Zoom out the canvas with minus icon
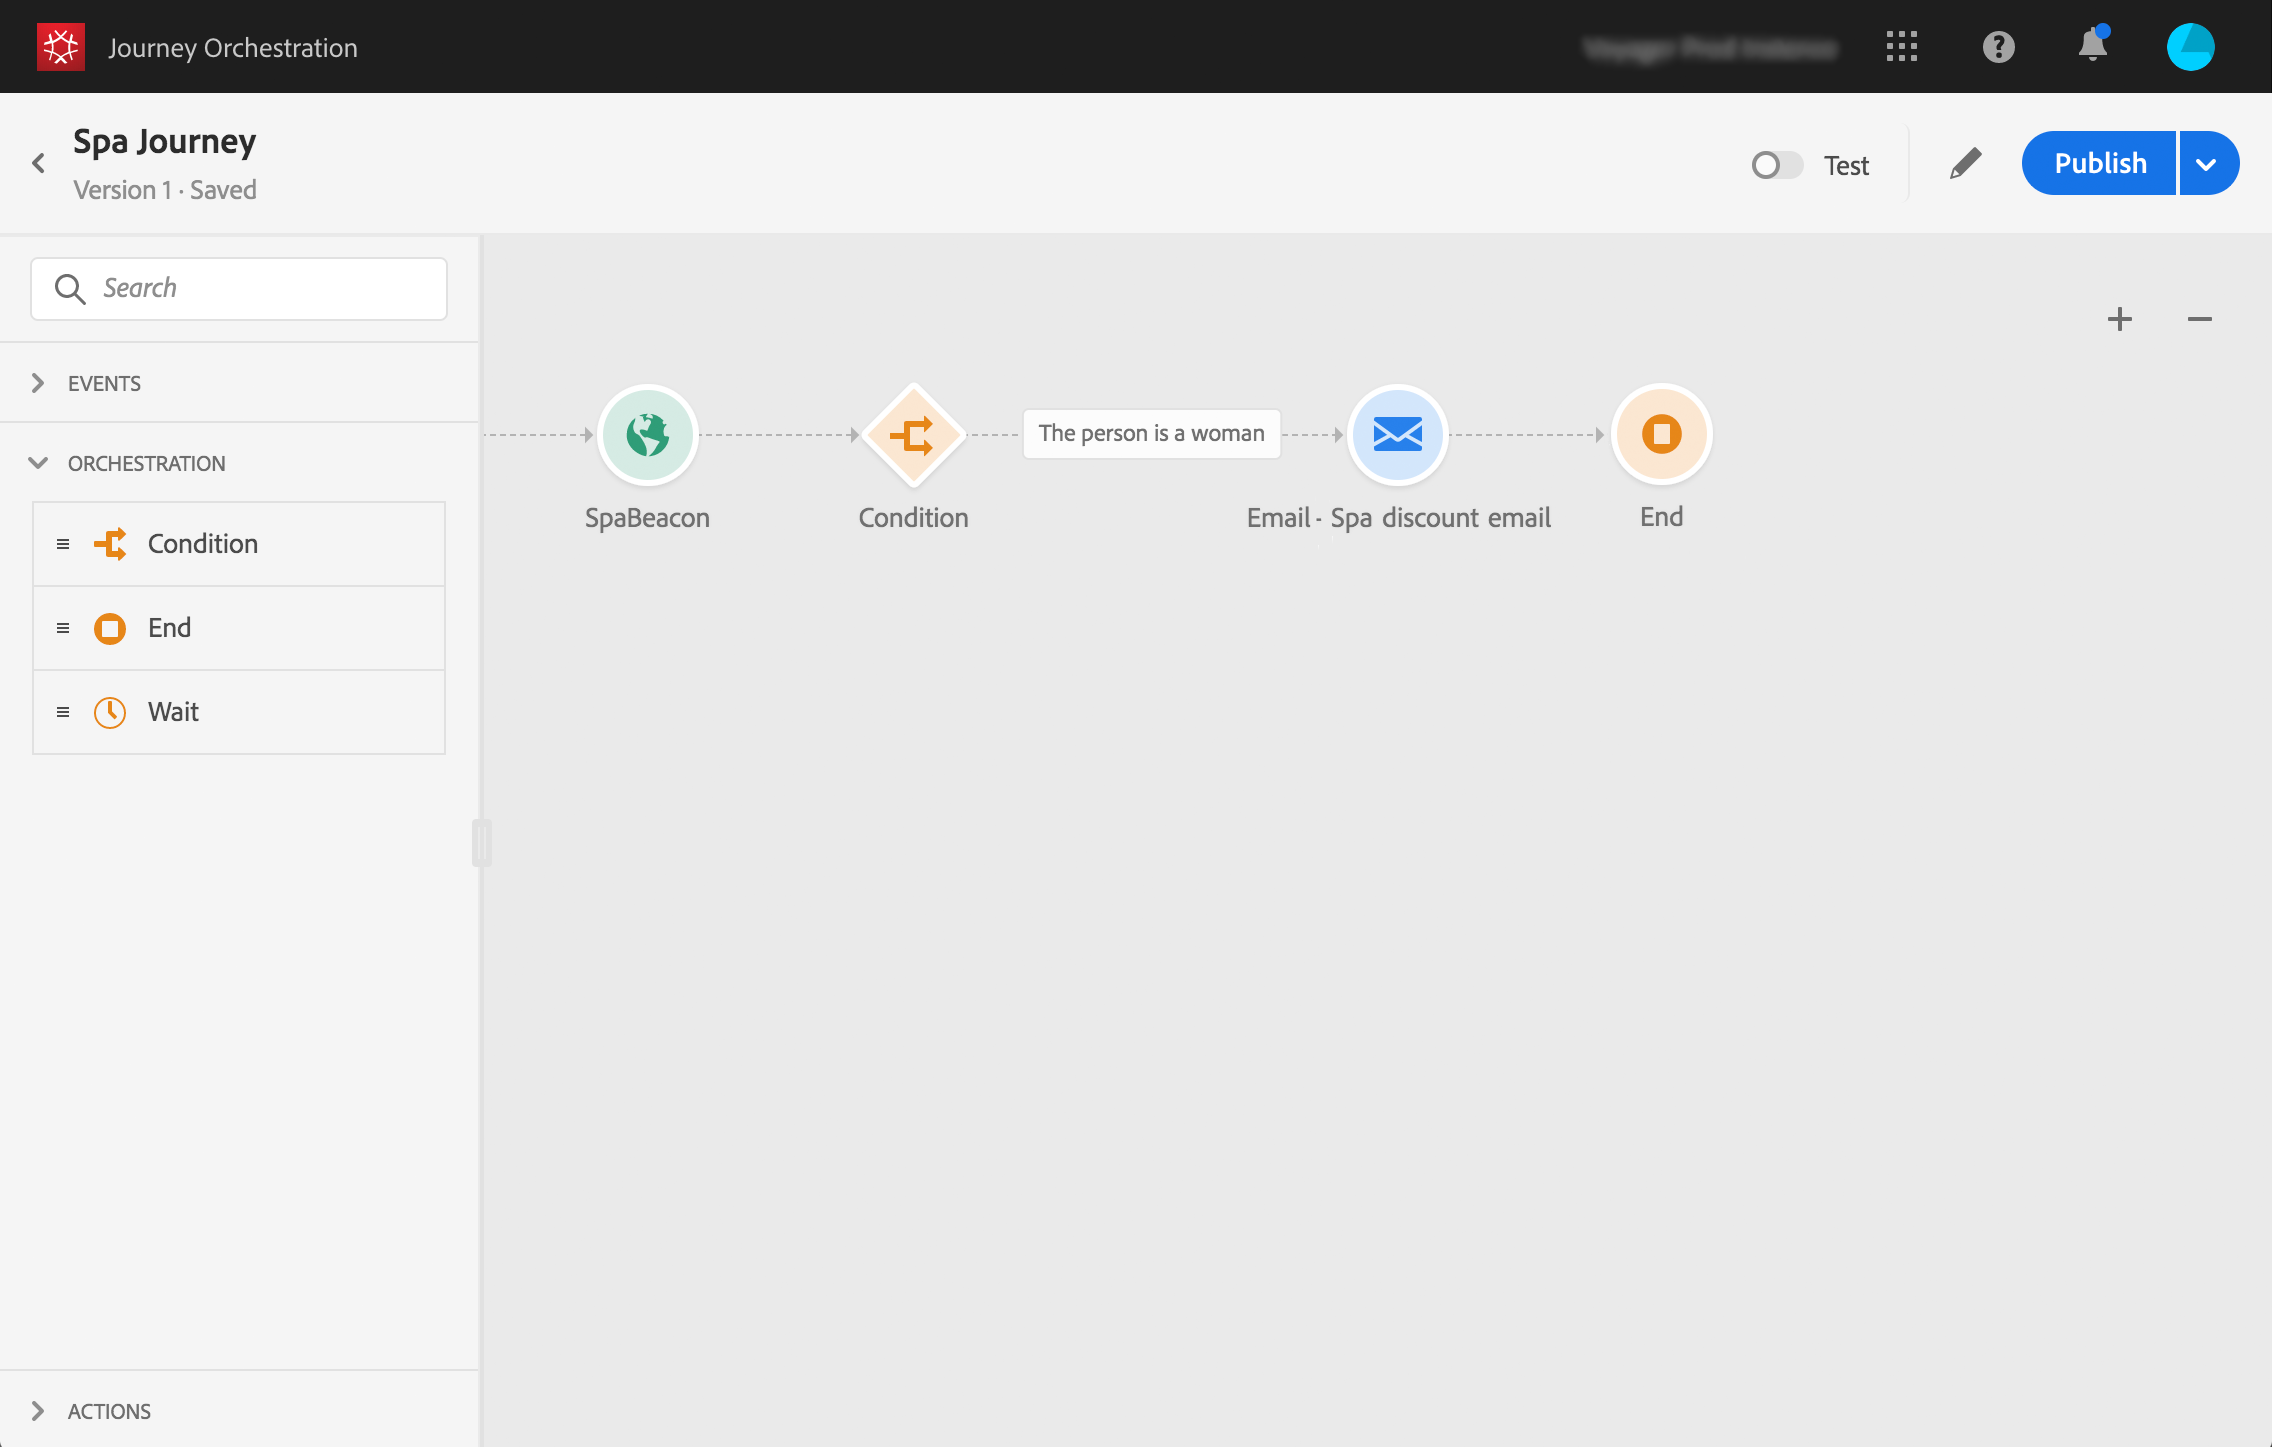2272x1447 pixels. [x=2199, y=319]
